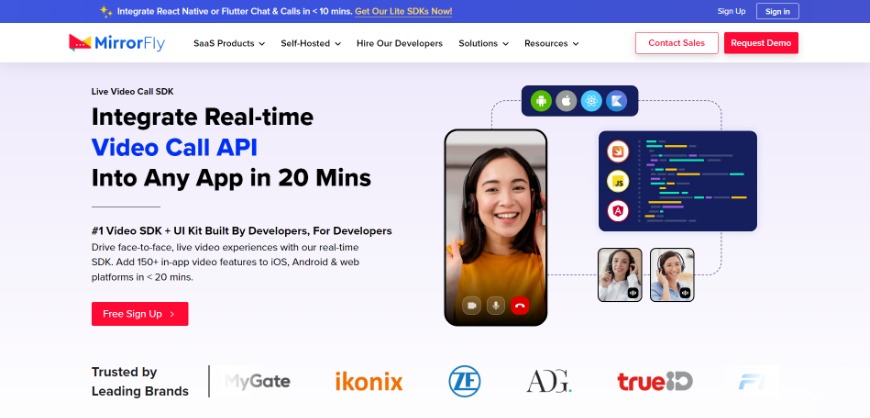Expand the SaaS Products chevron
The image size is (870, 418).
(x=262, y=44)
